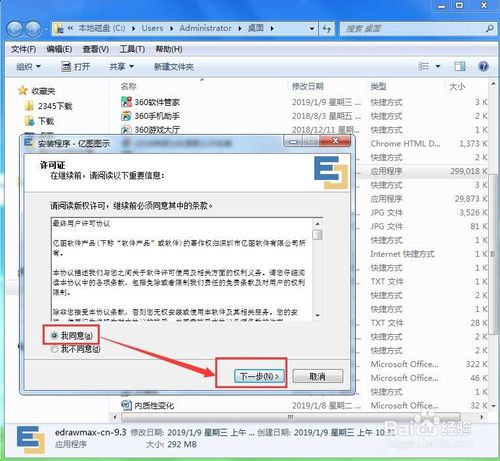Select the 我同意 radio button
The height and width of the screenshot is (461, 500).
55,335
